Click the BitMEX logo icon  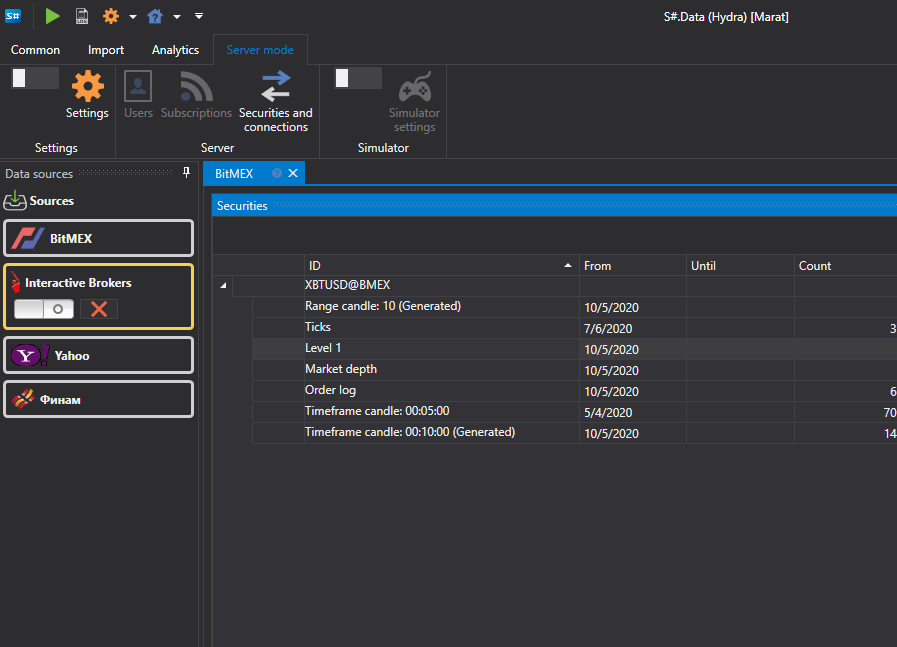click(27, 238)
